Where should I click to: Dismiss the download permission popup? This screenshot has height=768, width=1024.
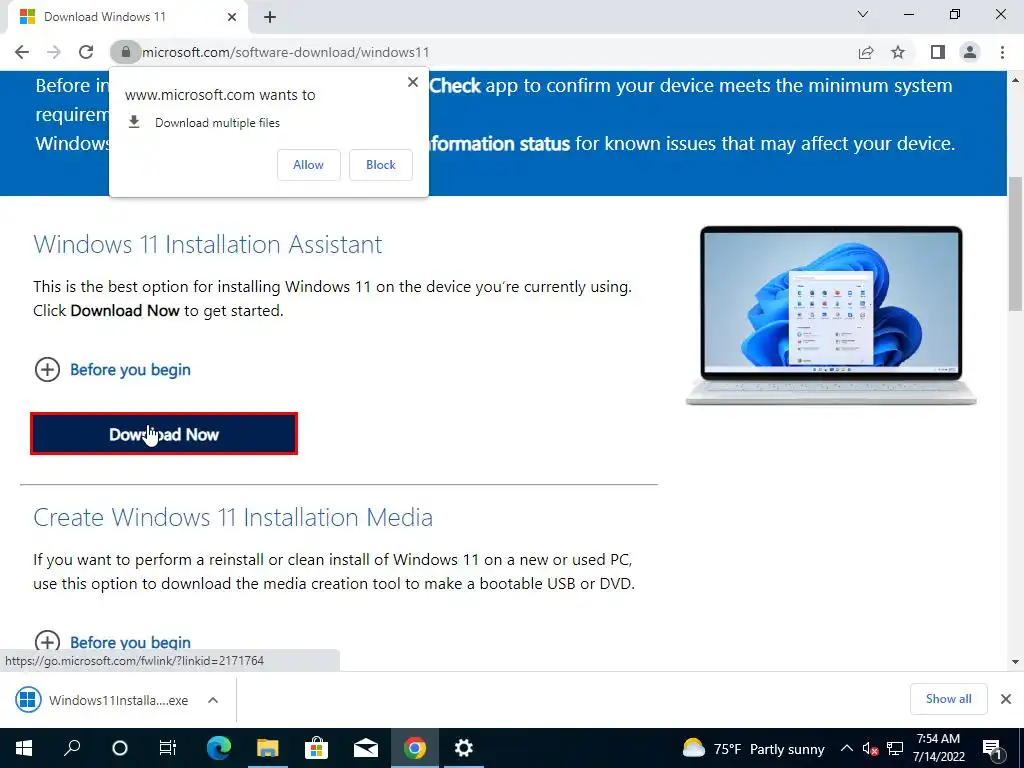click(x=413, y=82)
